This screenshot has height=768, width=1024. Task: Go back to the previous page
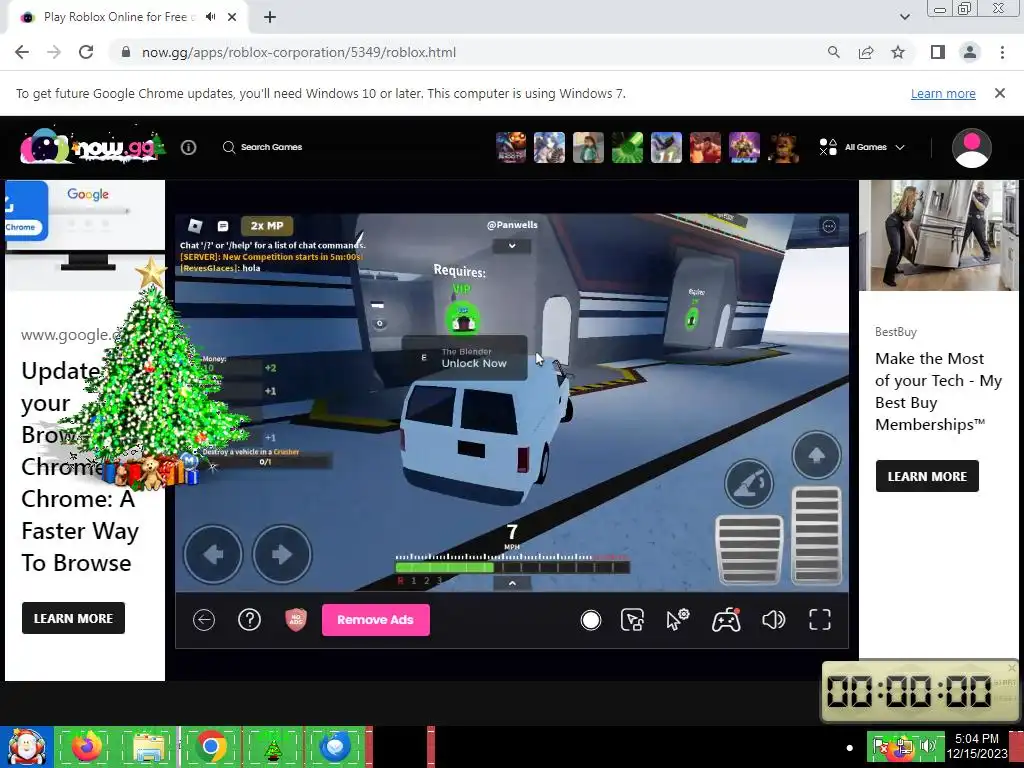click(x=22, y=52)
